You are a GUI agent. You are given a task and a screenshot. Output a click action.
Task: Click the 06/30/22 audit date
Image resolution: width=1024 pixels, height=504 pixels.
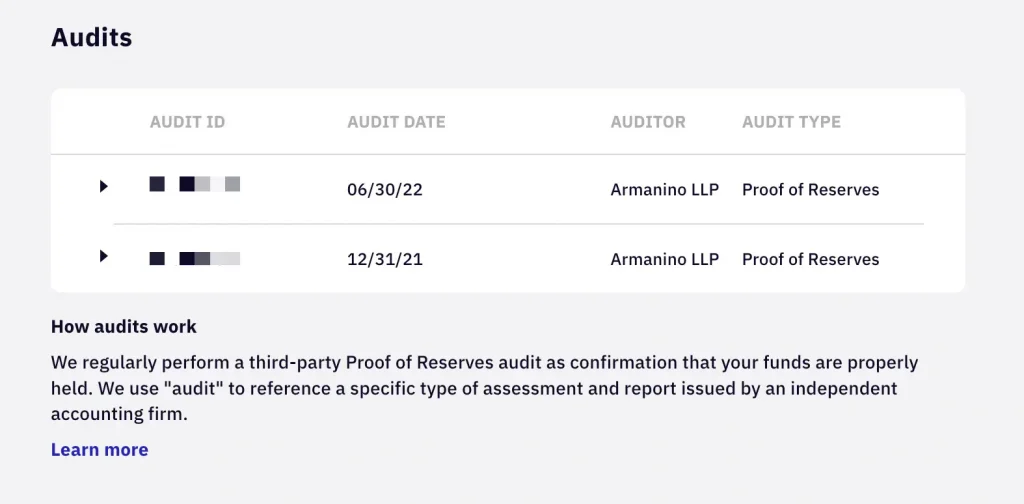click(385, 190)
